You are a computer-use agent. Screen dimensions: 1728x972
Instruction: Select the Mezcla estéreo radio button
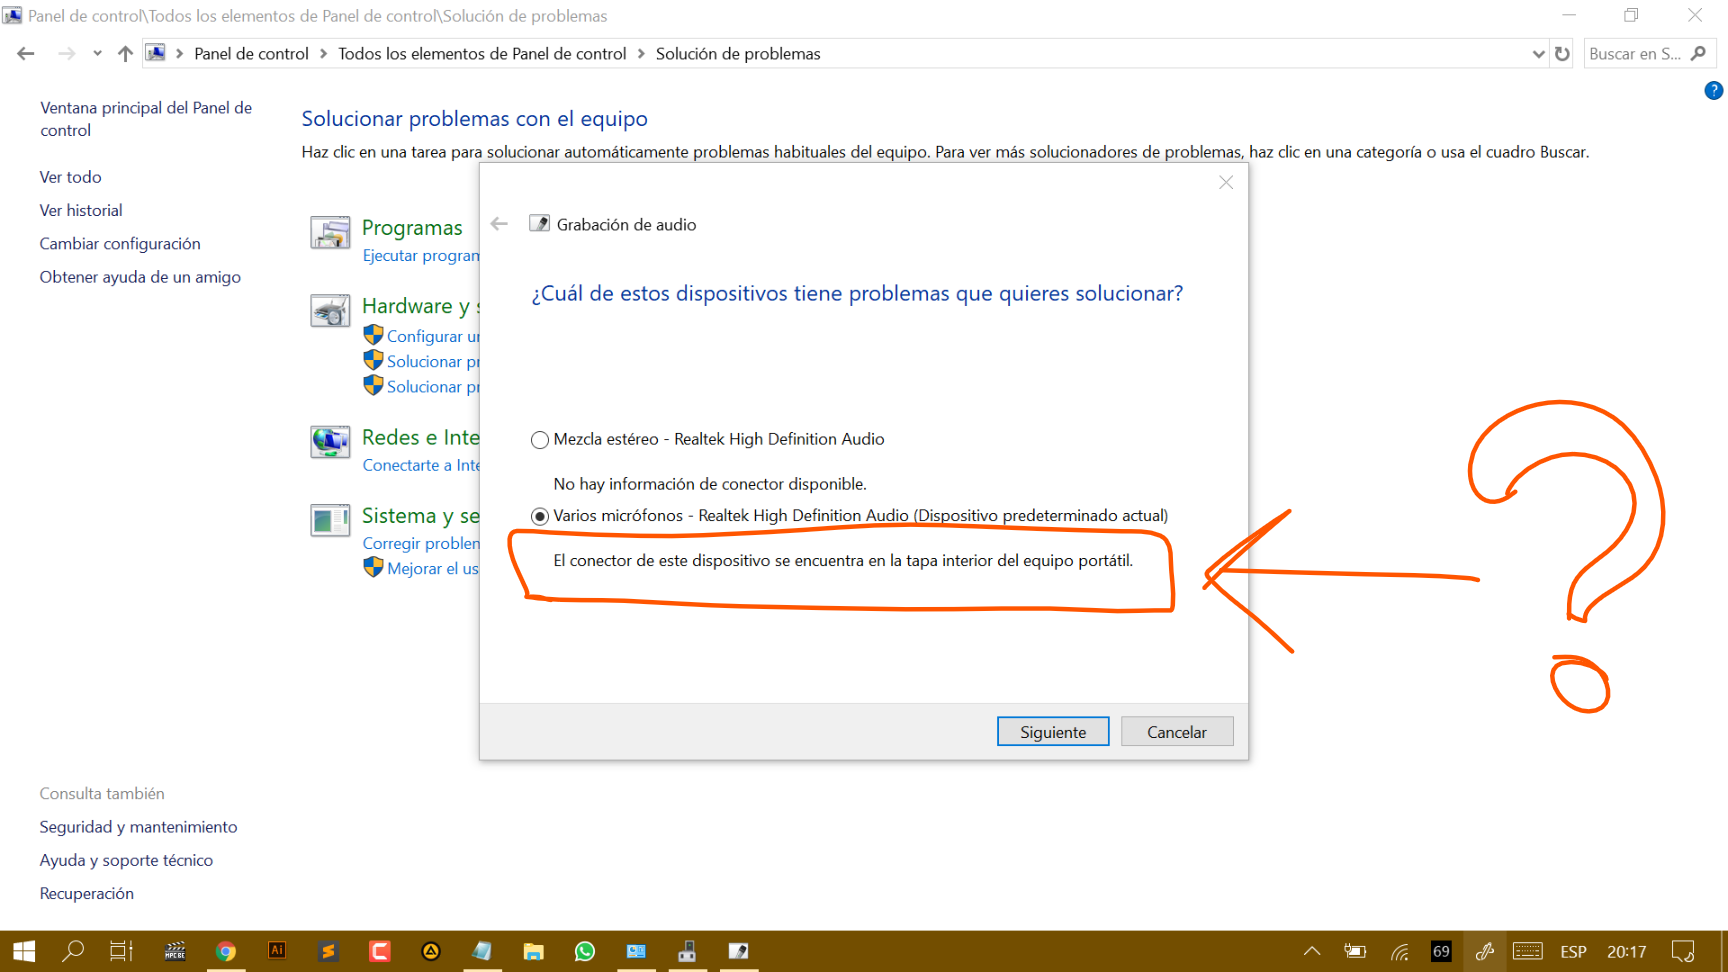tap(540, 440)
